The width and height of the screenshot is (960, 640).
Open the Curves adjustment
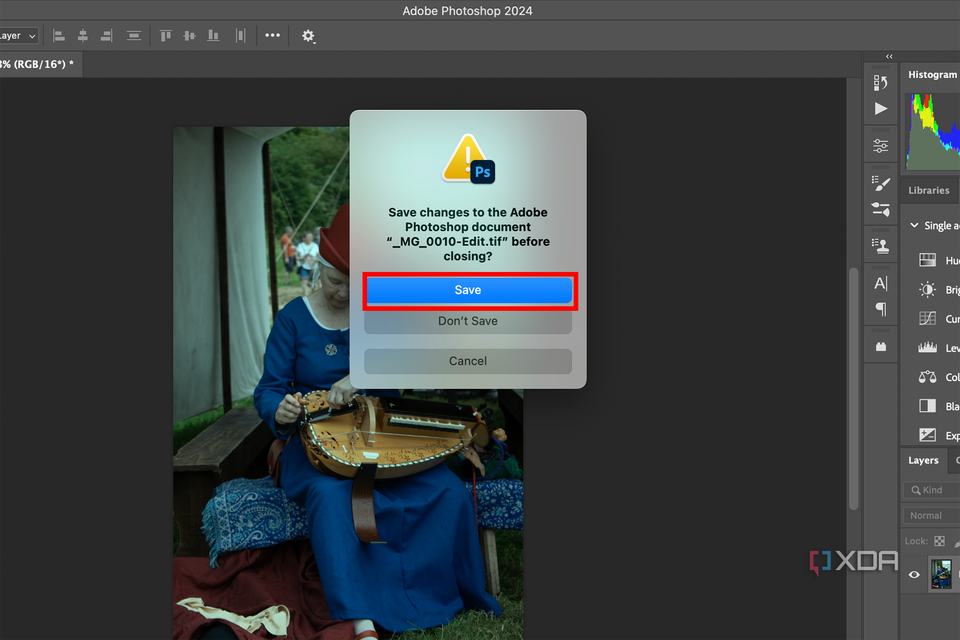click(928, 318)
